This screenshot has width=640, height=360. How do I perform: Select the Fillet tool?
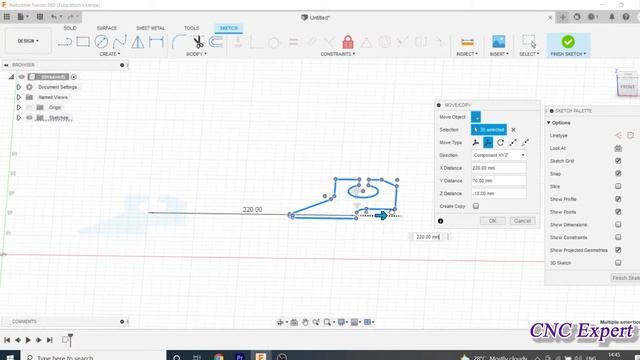tap(178, 42)
